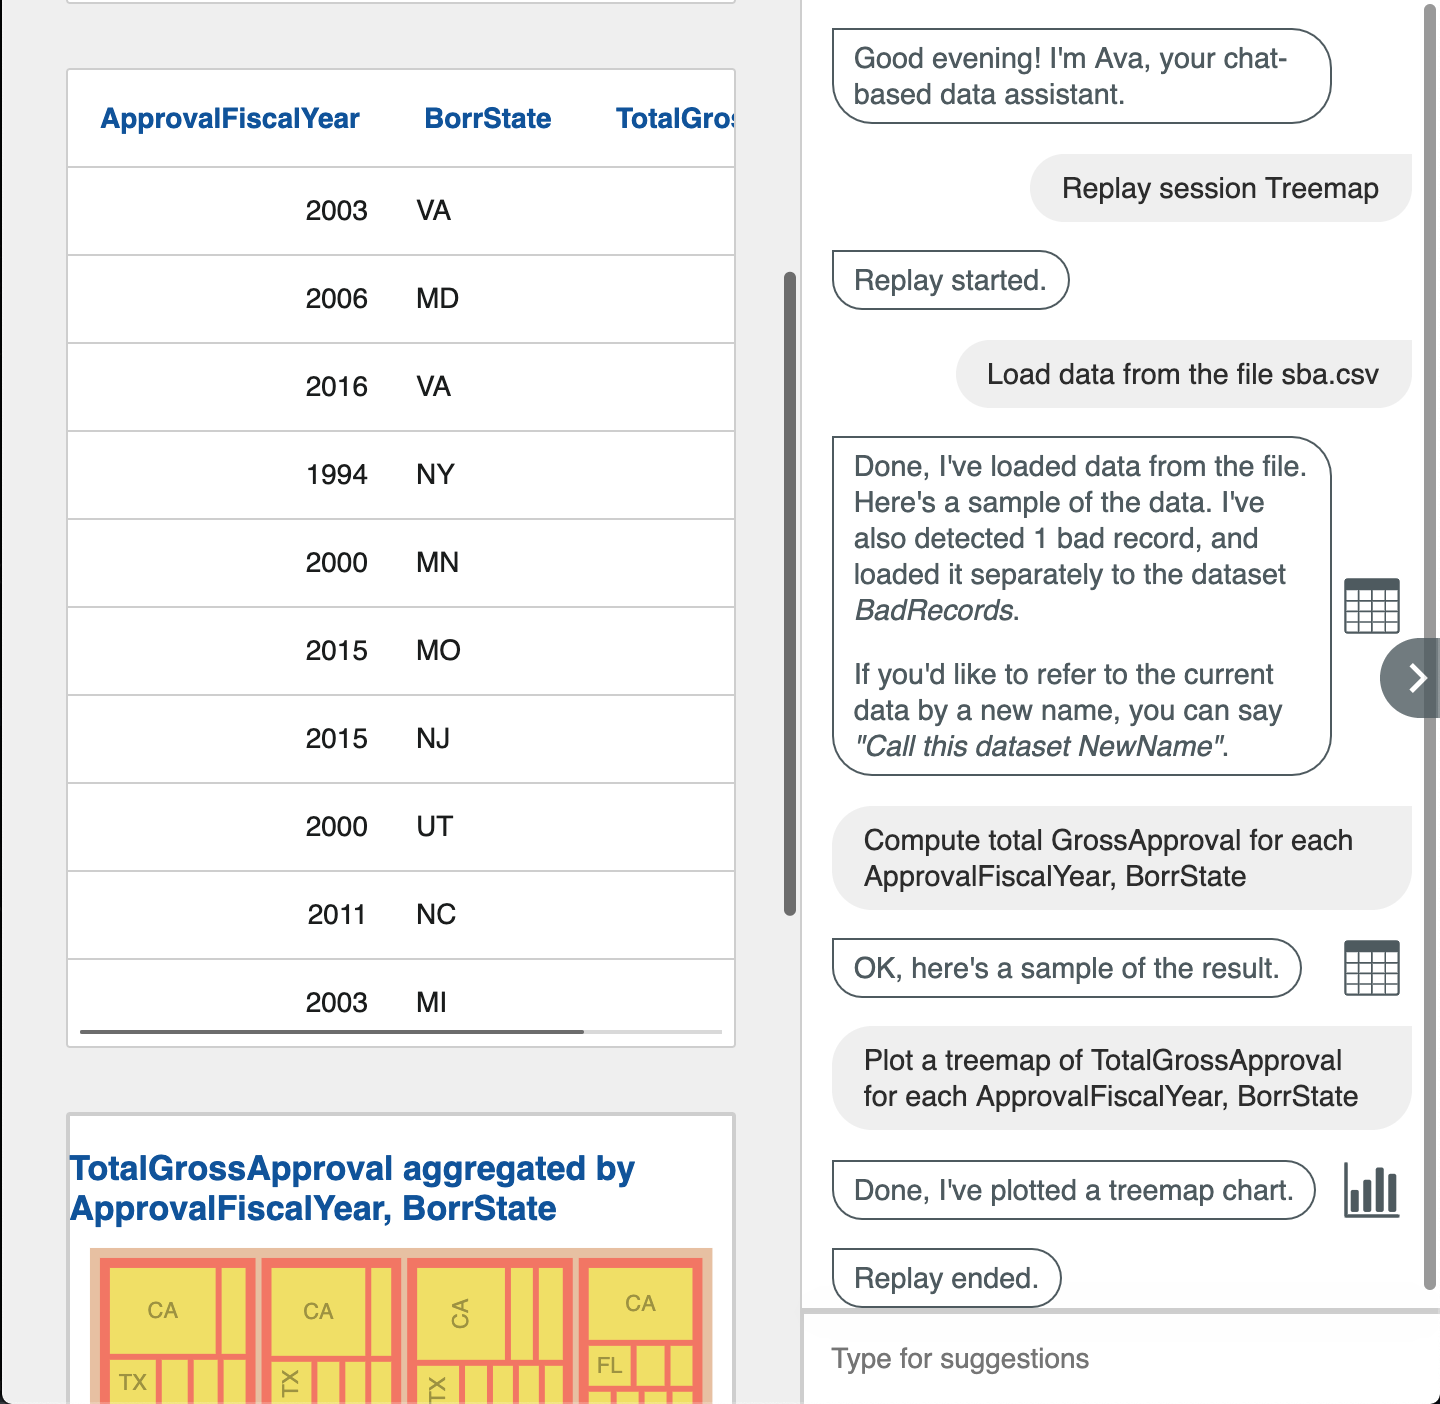Select the TX block in the treemap
This screenshot has width=1440, height=1404.
point(133,1381)
